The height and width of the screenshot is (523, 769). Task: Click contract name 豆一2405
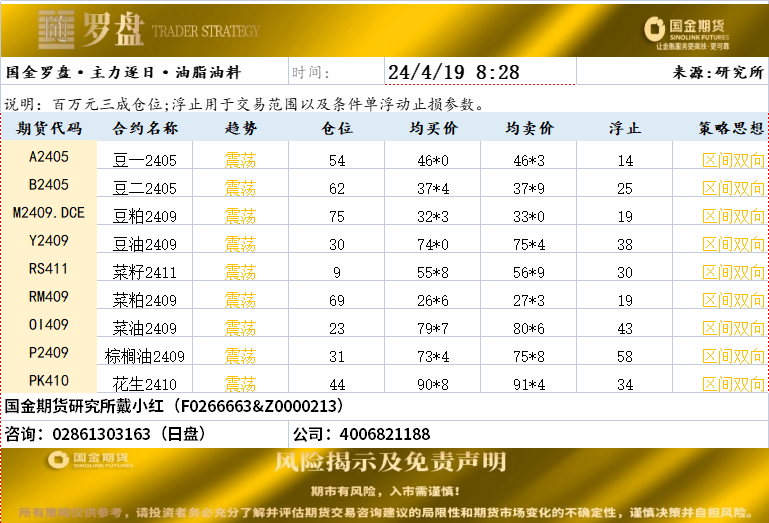[145, 160]
